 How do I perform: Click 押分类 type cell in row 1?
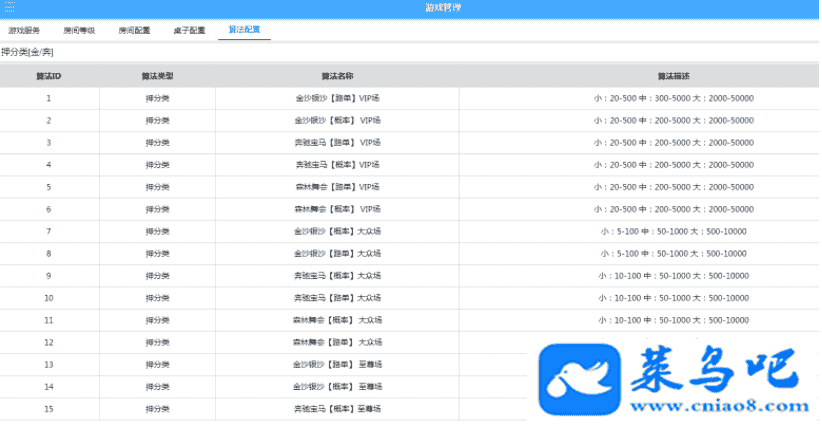tap(157, 98)
